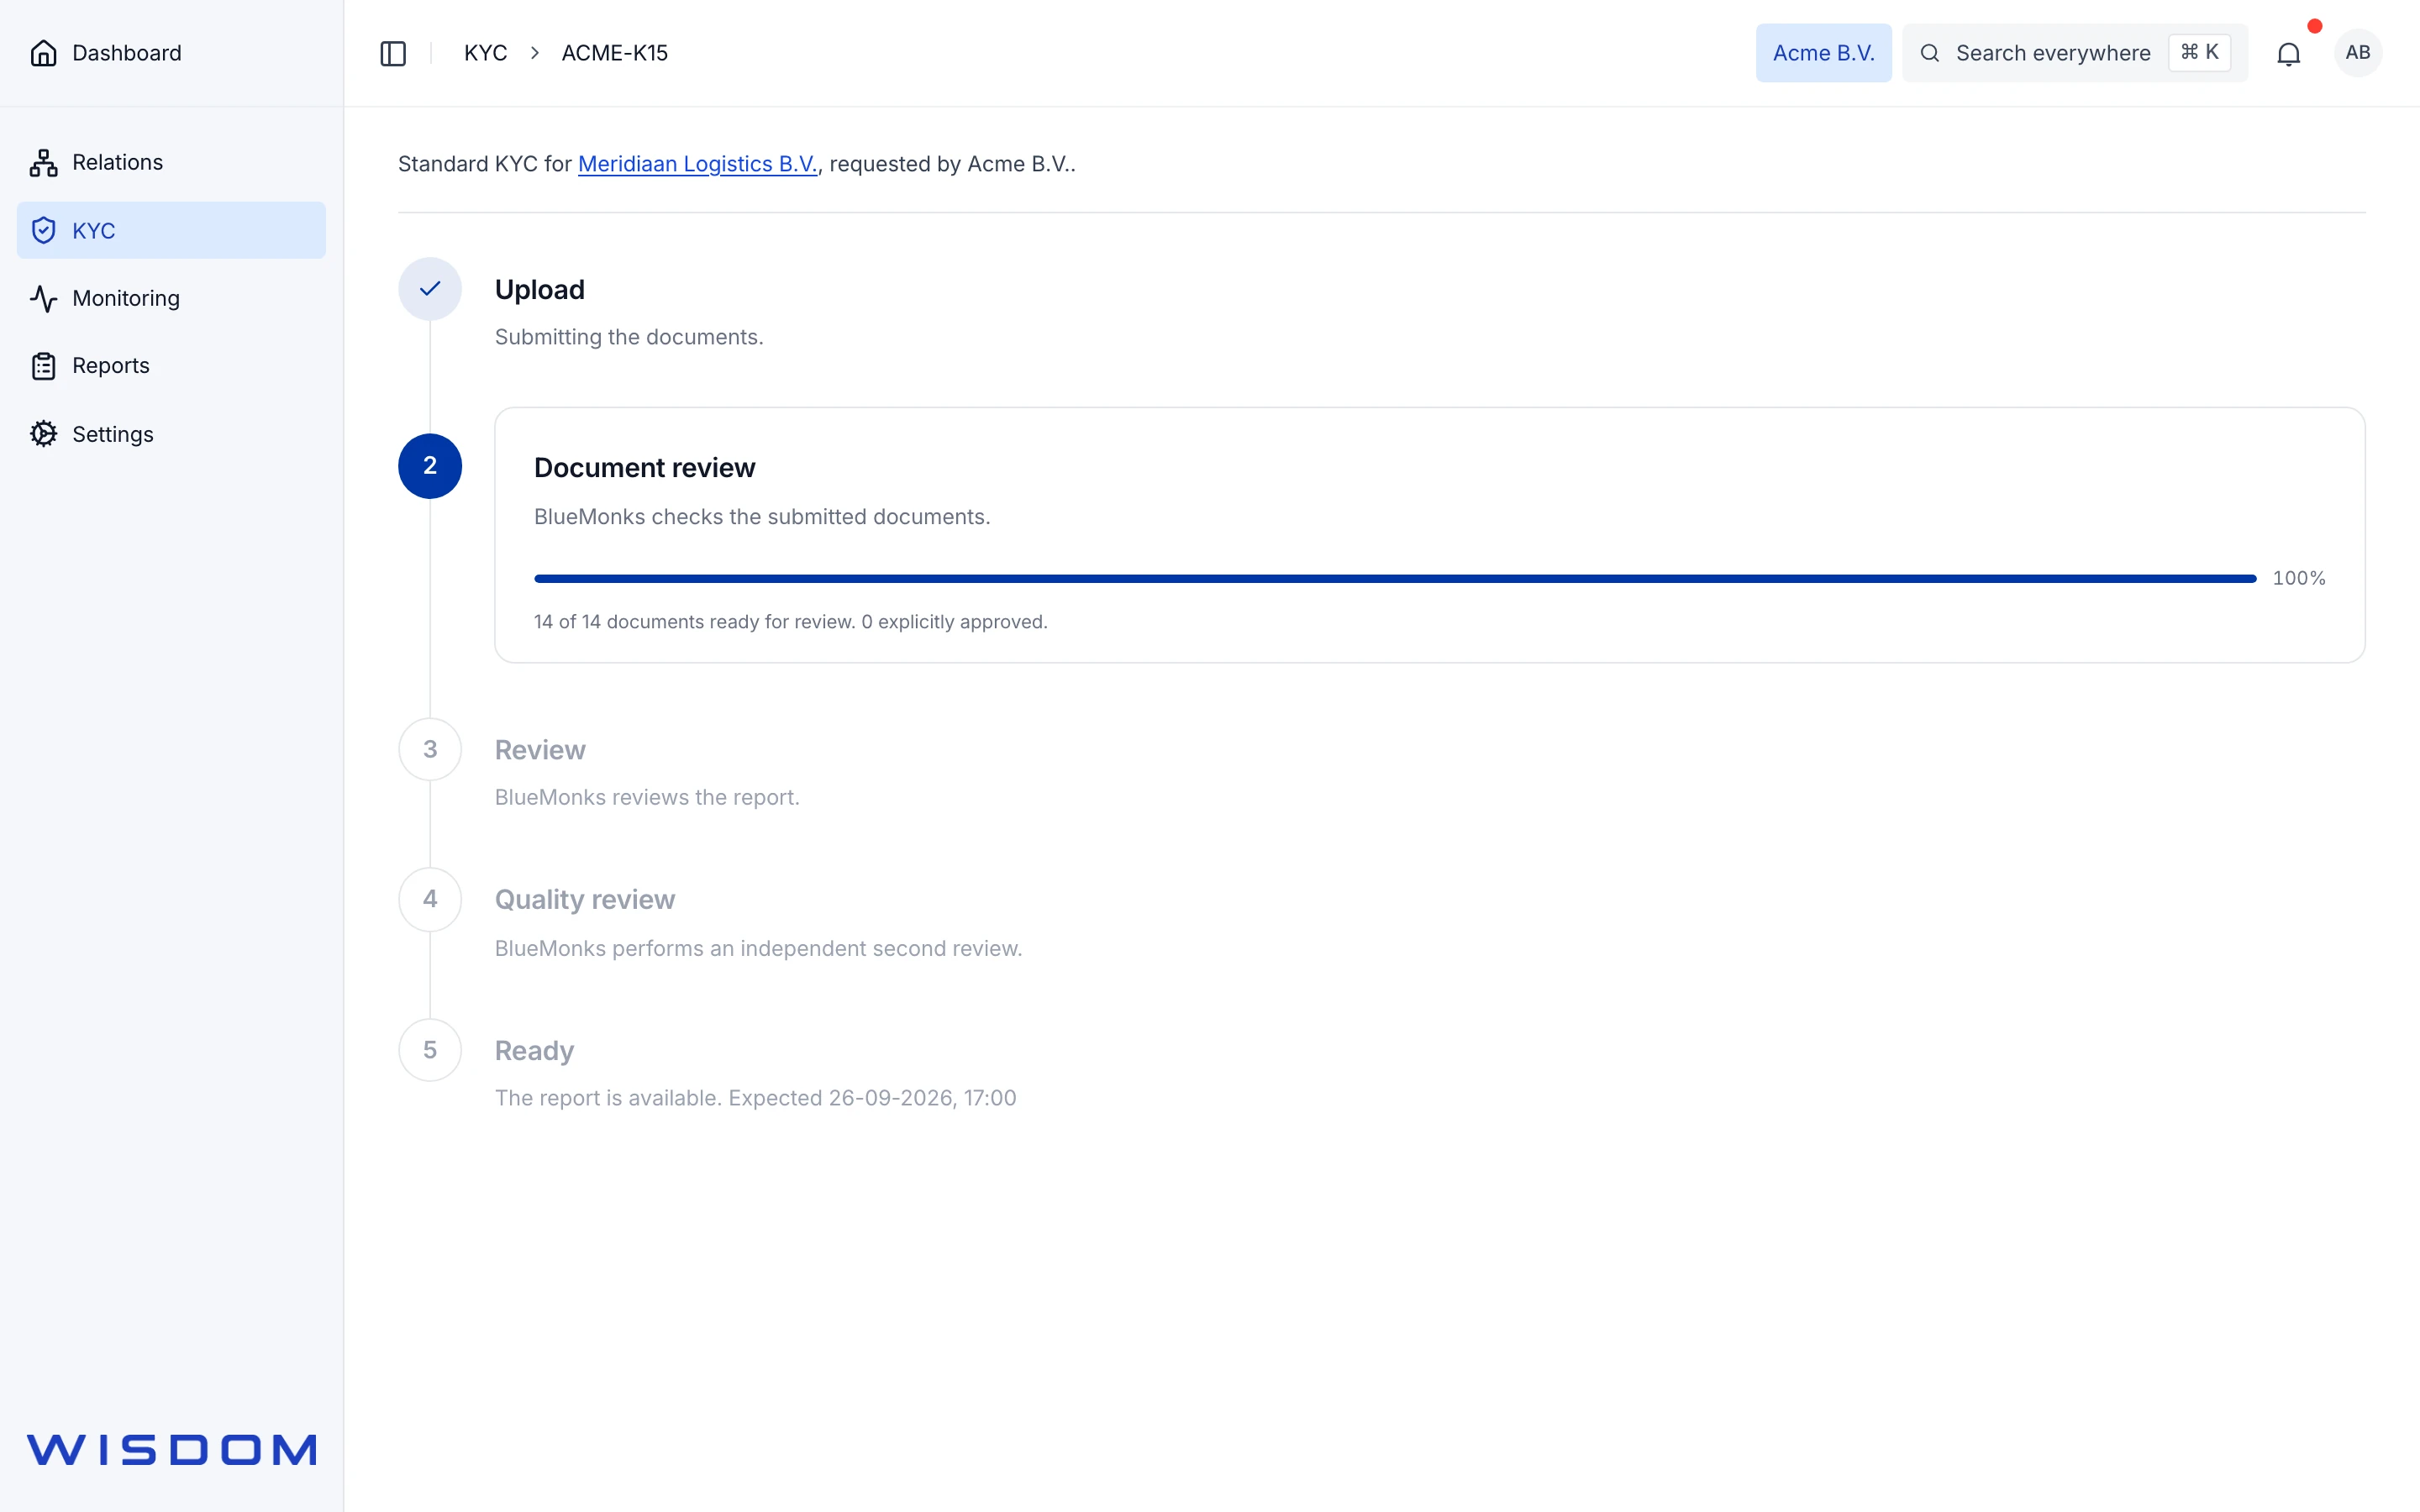The width and height of the screenshot is (2420, 1512).
Task: Click the breadcrumb chevron separator
Action: click(x=535, y=53)
